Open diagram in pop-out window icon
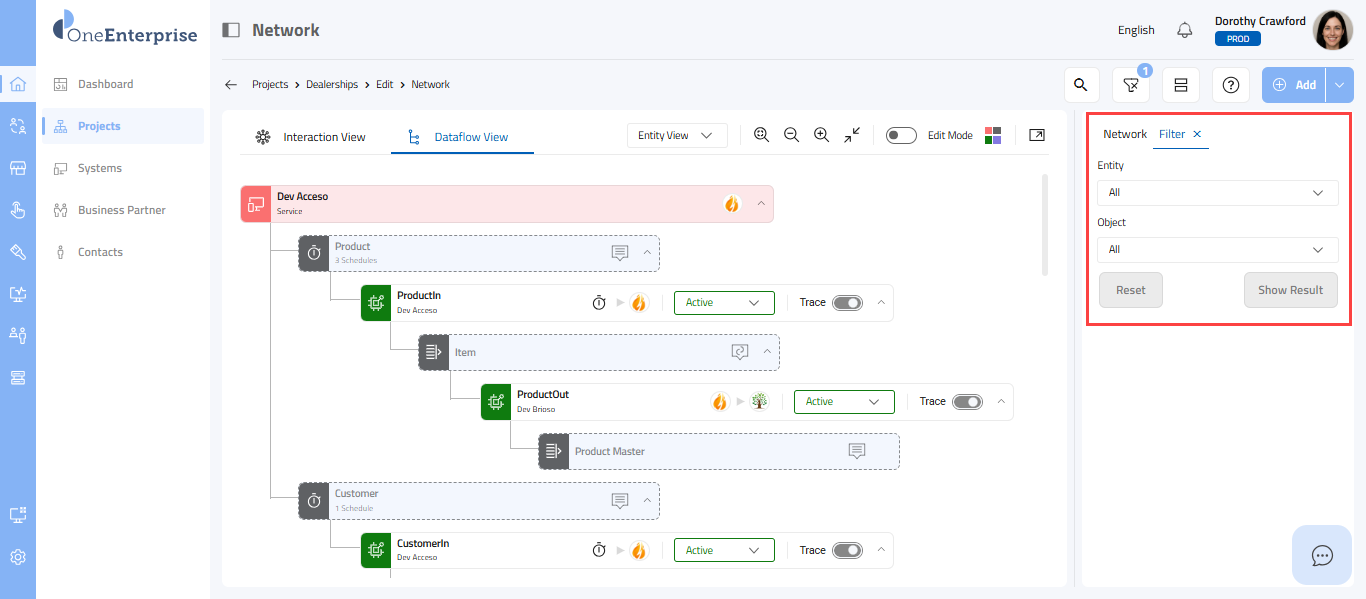This screenshot has height=599, width=1366. pyautogui.click(x=1037, y=135)
